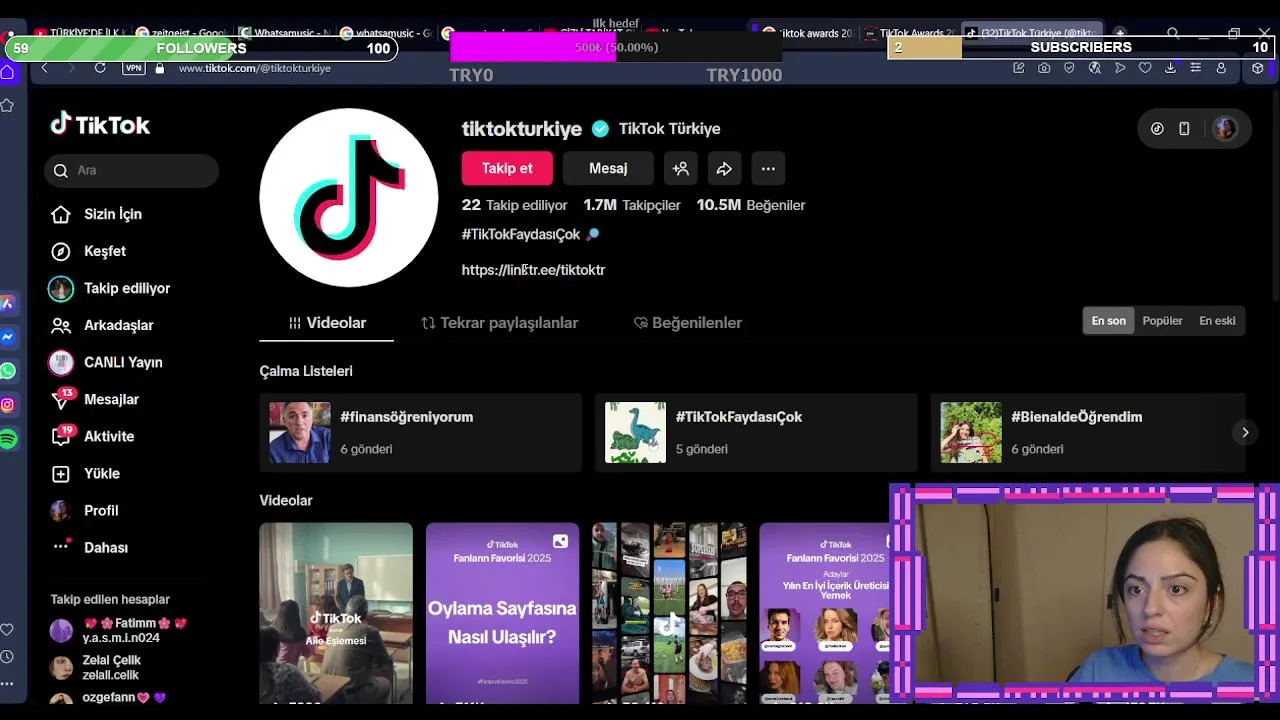Click the 10.5M Beğeniler count
This screenshot has width=1280, height=720.
coord(751,205)
